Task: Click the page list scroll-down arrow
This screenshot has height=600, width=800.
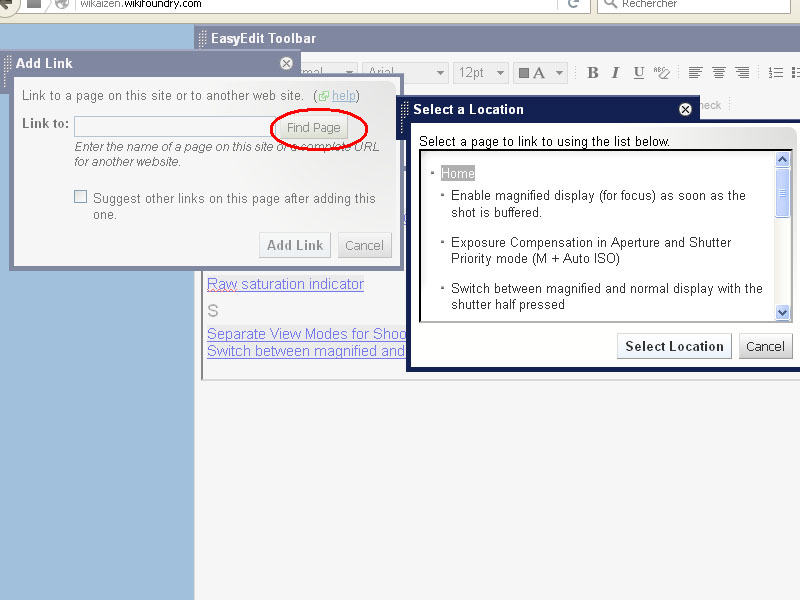Action: click(782, 312)
